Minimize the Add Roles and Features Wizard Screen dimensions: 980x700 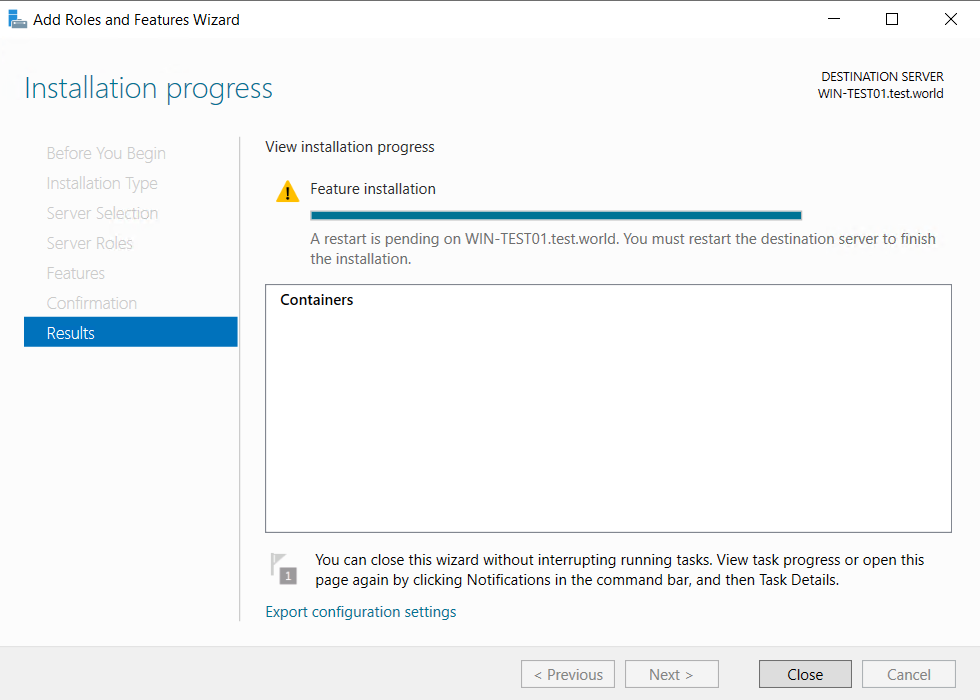point(833,19)
